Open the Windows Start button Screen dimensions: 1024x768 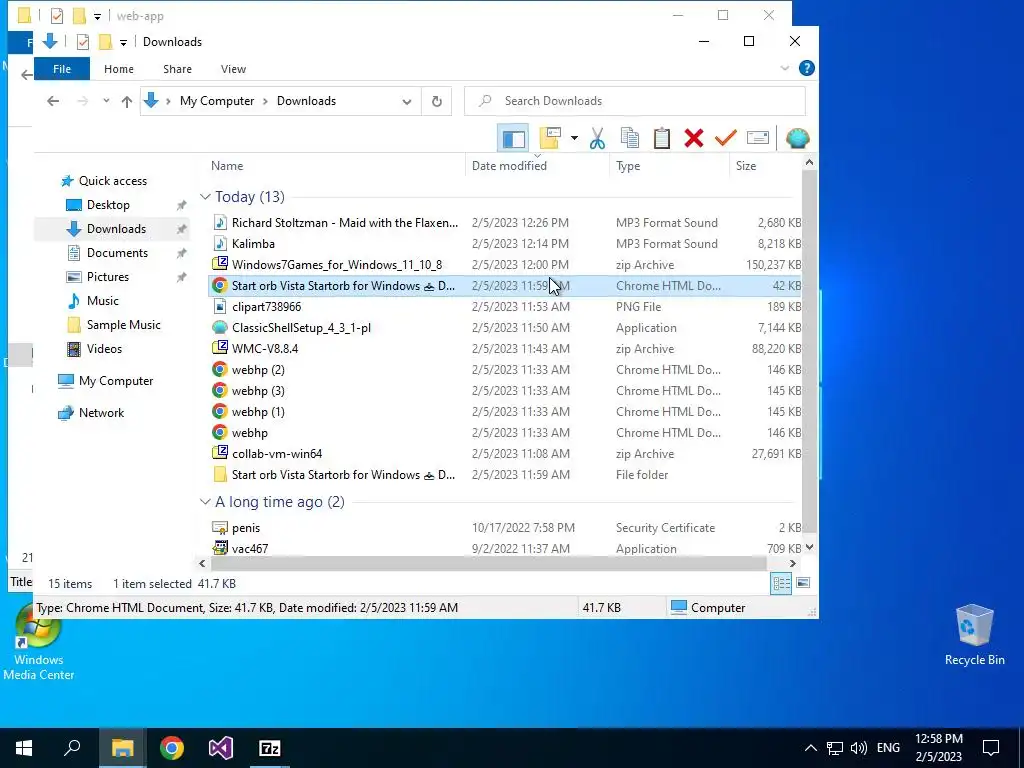tap(24, 748)
